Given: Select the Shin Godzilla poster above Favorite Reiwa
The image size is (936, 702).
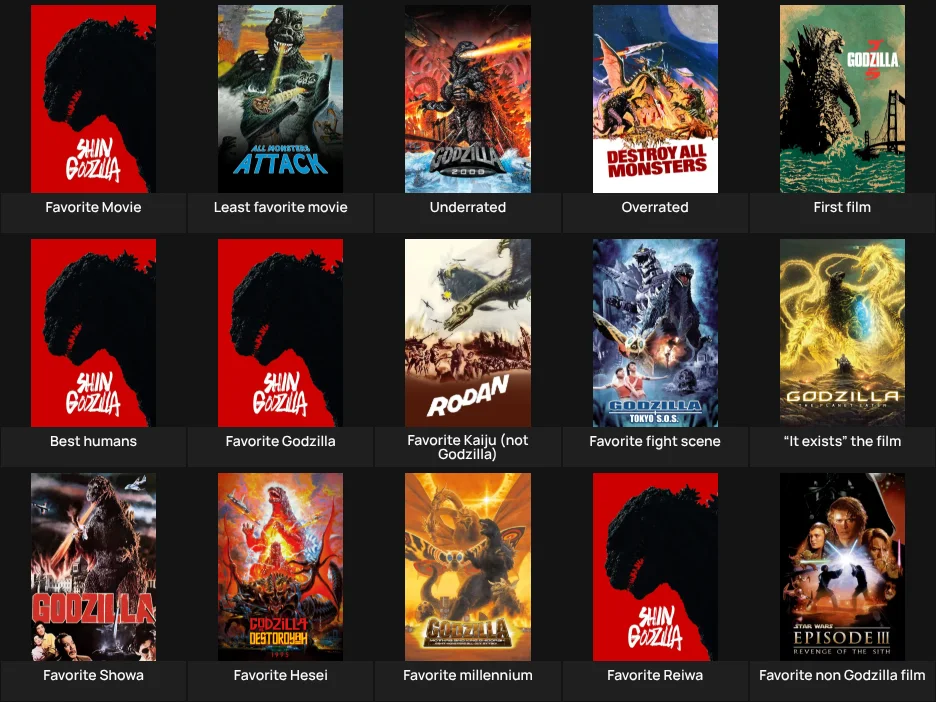Looking at the screenshot, I should (x=655, y=567).
